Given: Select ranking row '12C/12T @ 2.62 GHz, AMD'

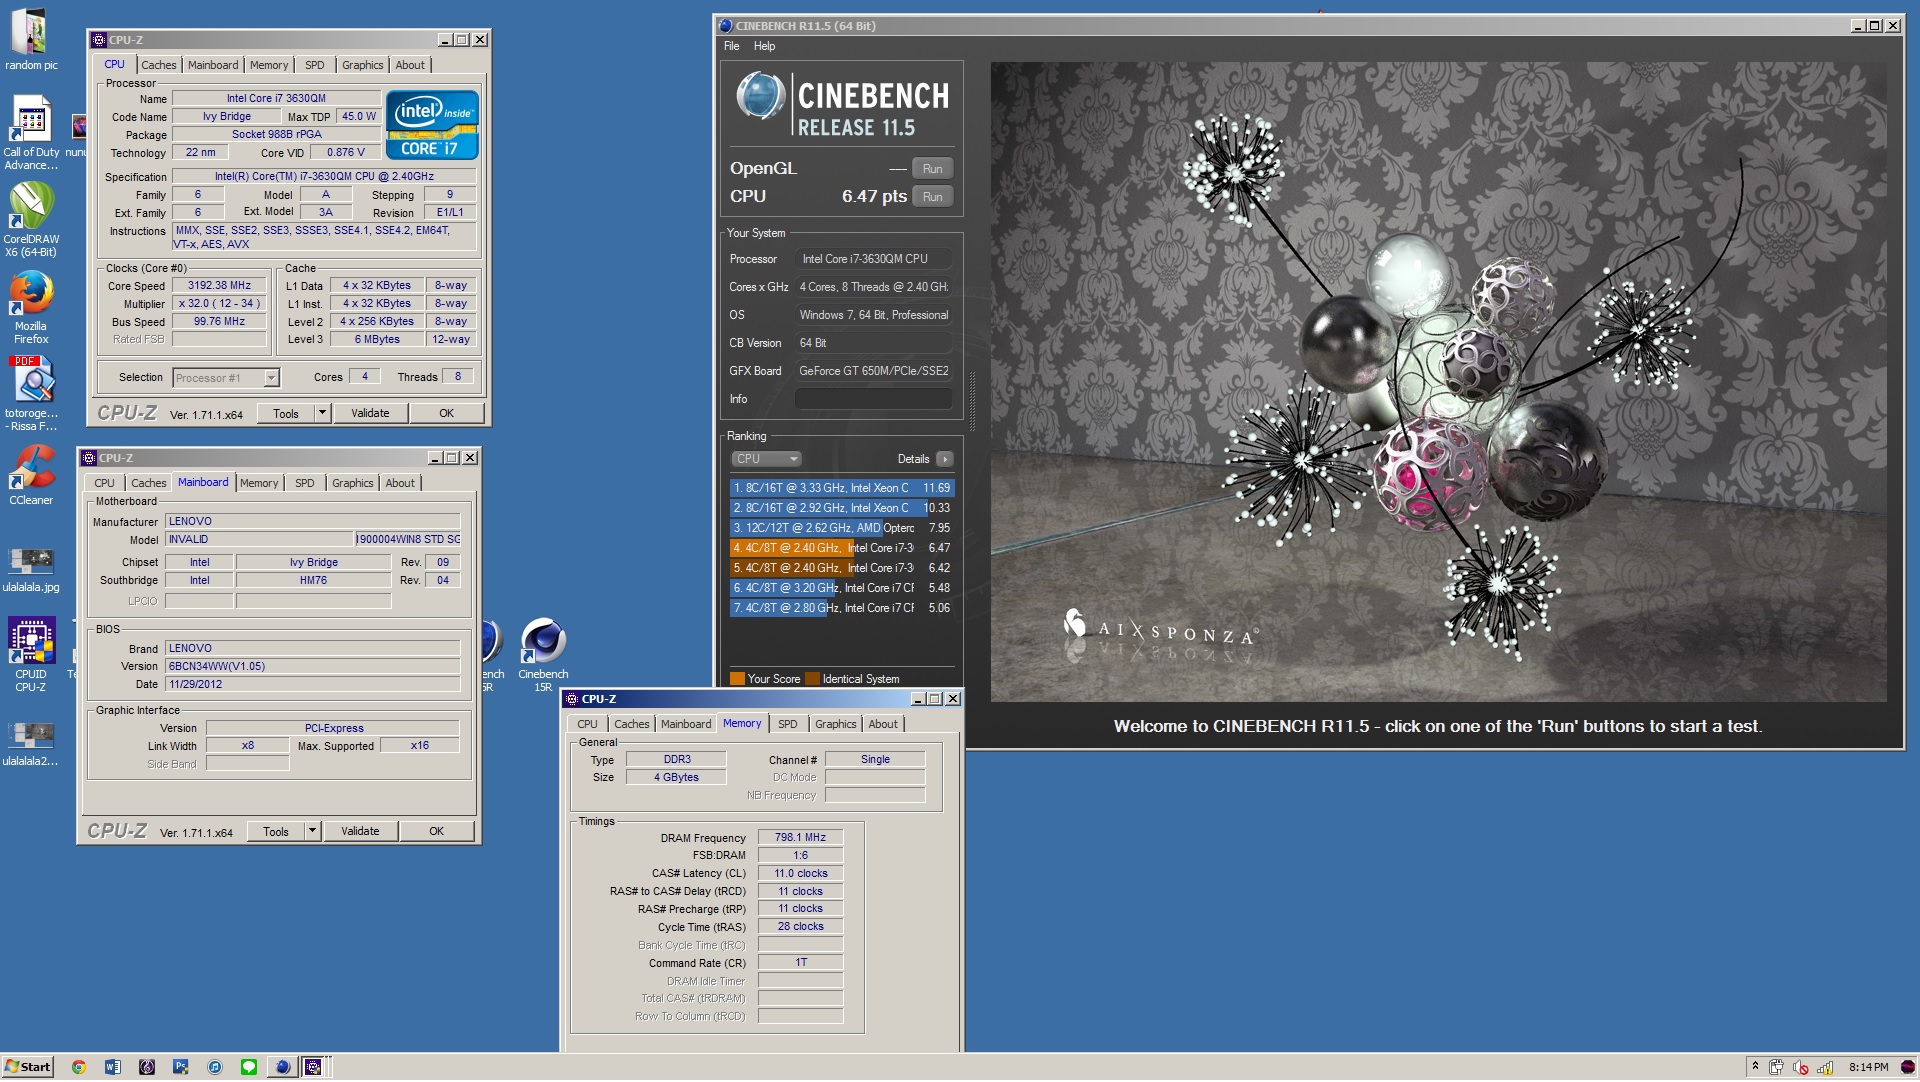Looking at the screenshot, I should coord(842,529).
